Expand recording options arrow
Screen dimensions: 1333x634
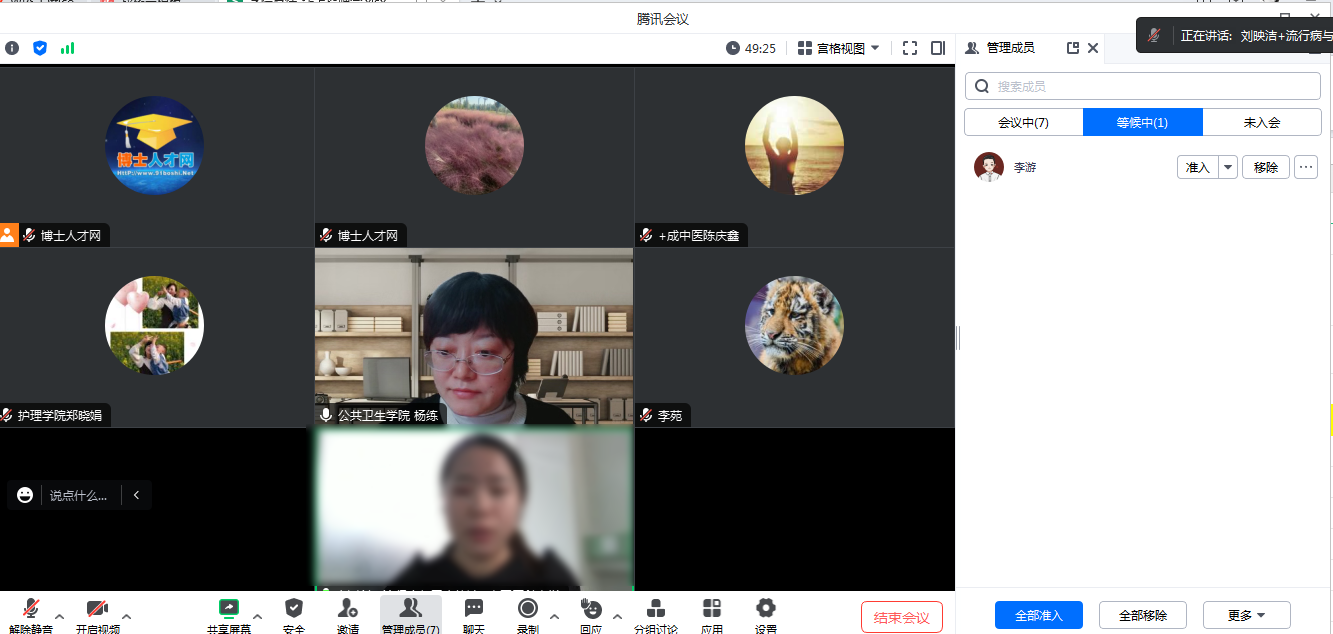(554, 616)
